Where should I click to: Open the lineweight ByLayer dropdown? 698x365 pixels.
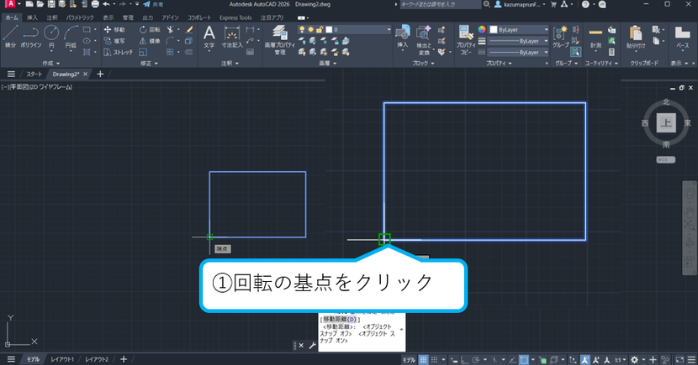tap(519, 41)
